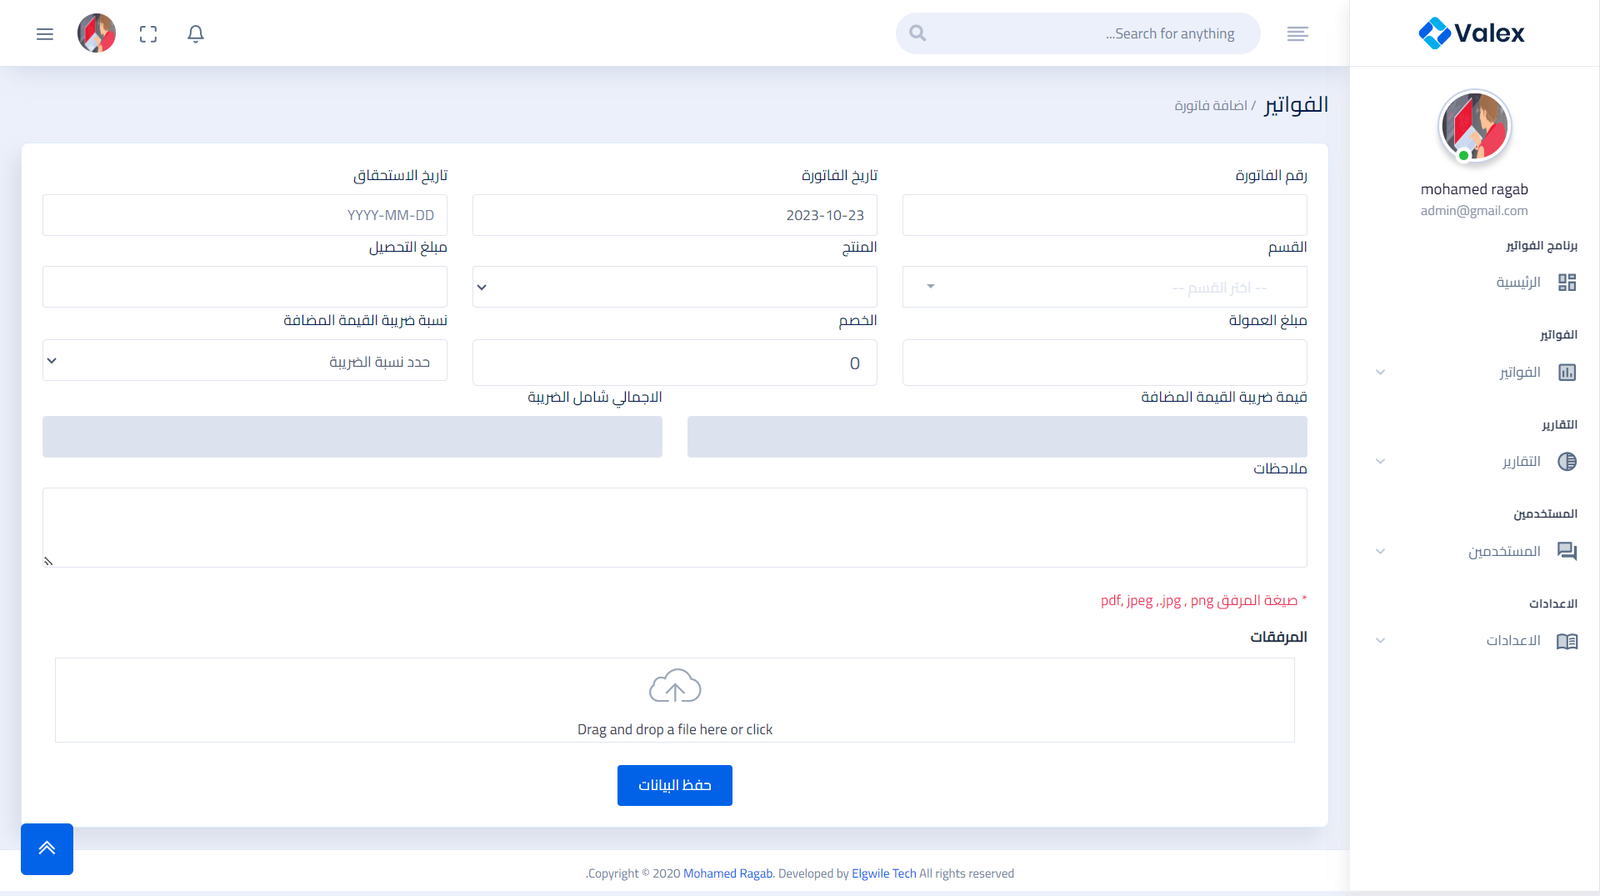Open the VAT rate حدد نسبة الضريبة dropdown
1600x896 pixels.
(x=245, y=361)
